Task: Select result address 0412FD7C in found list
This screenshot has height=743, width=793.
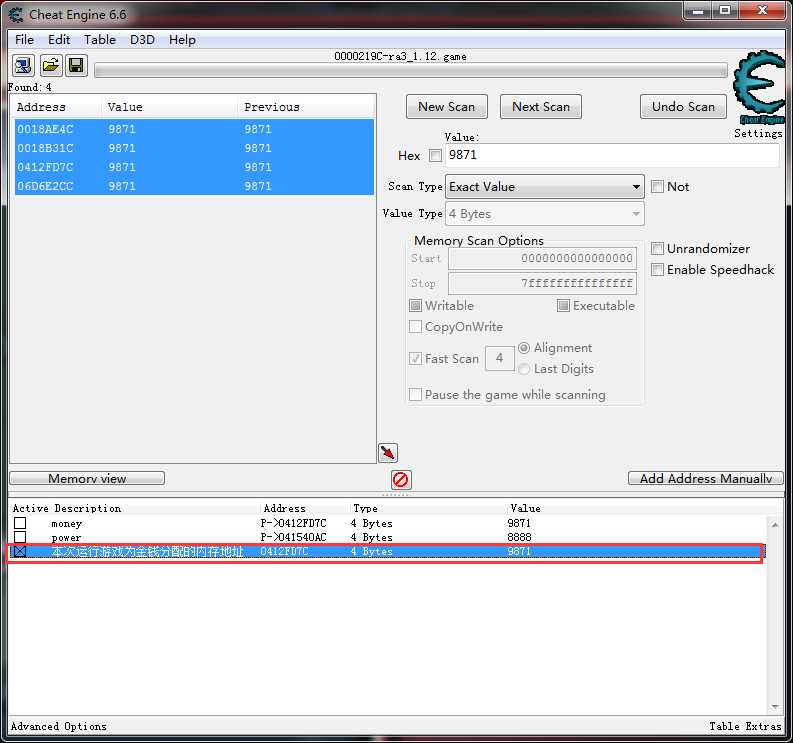Action: [45, 167]
